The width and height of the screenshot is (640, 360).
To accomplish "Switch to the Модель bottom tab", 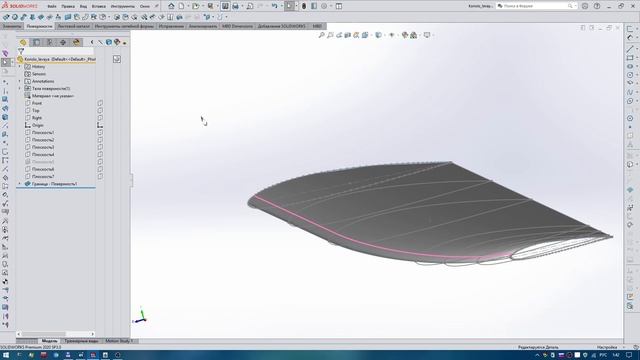I will [50, 341].
